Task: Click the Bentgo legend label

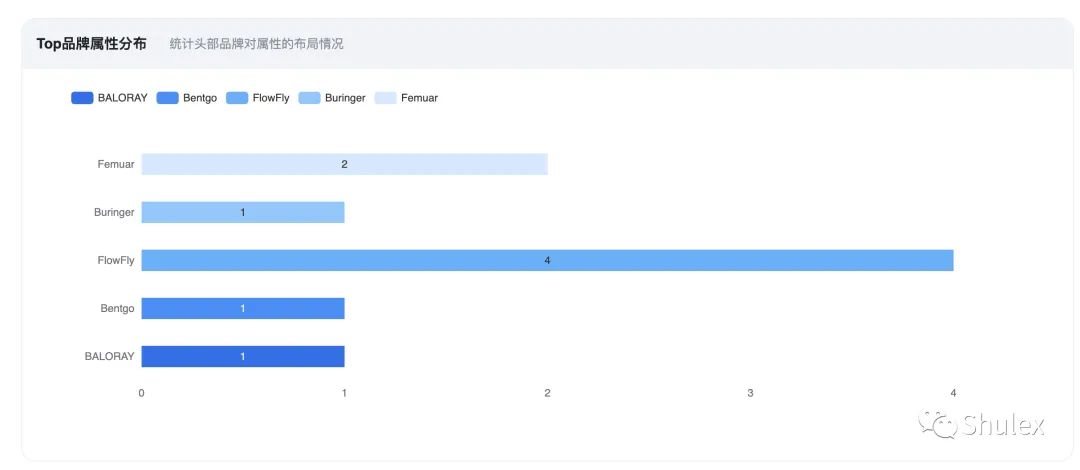Action: [x=200, y=98]
